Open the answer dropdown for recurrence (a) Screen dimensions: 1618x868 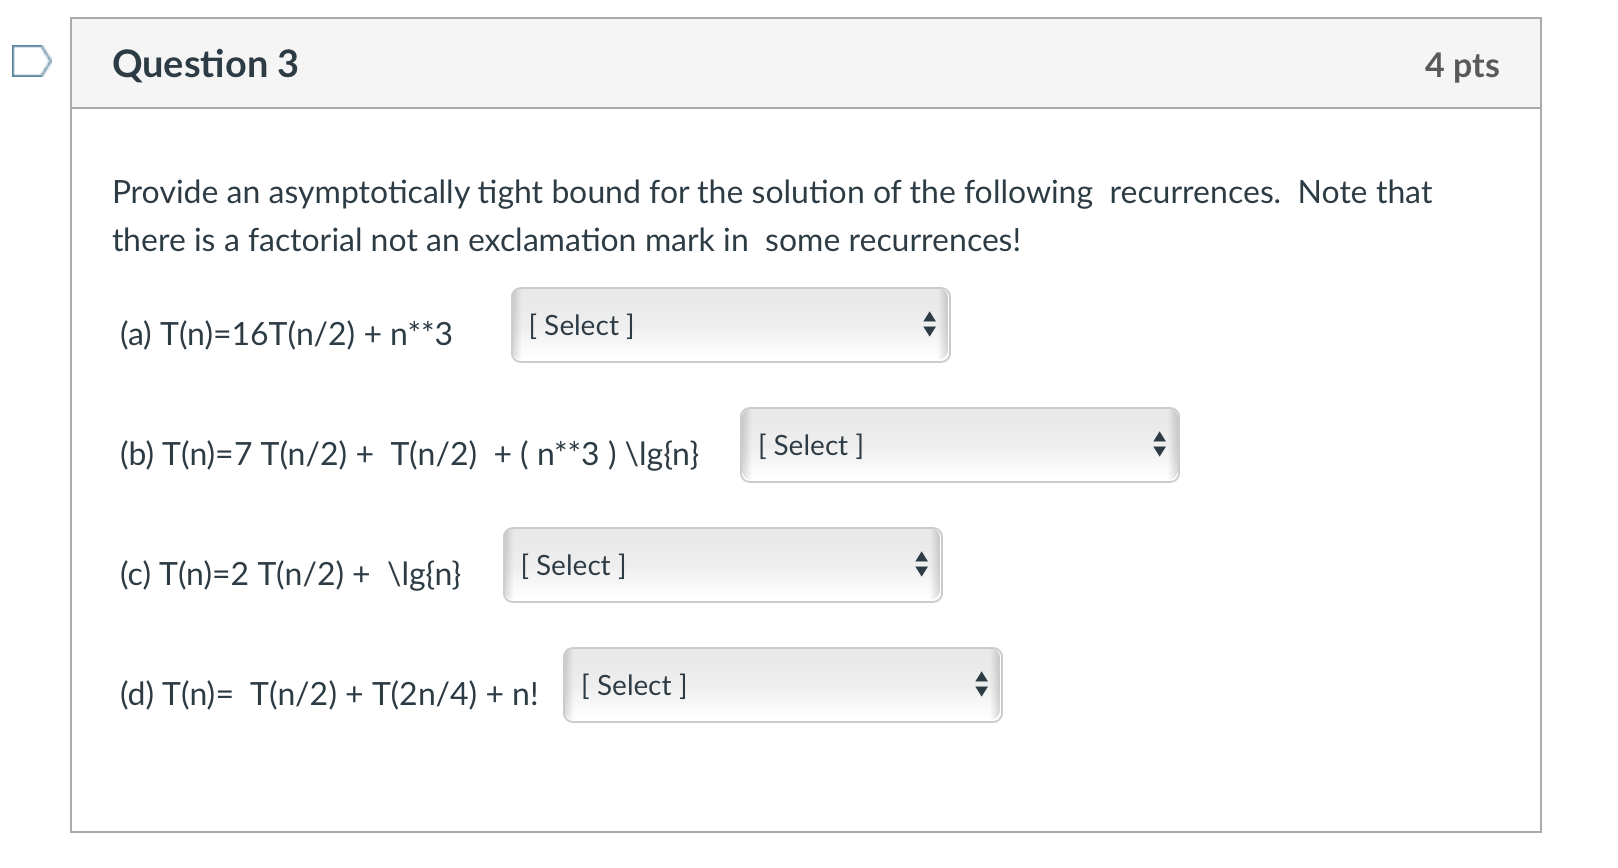tap(730, 325)
